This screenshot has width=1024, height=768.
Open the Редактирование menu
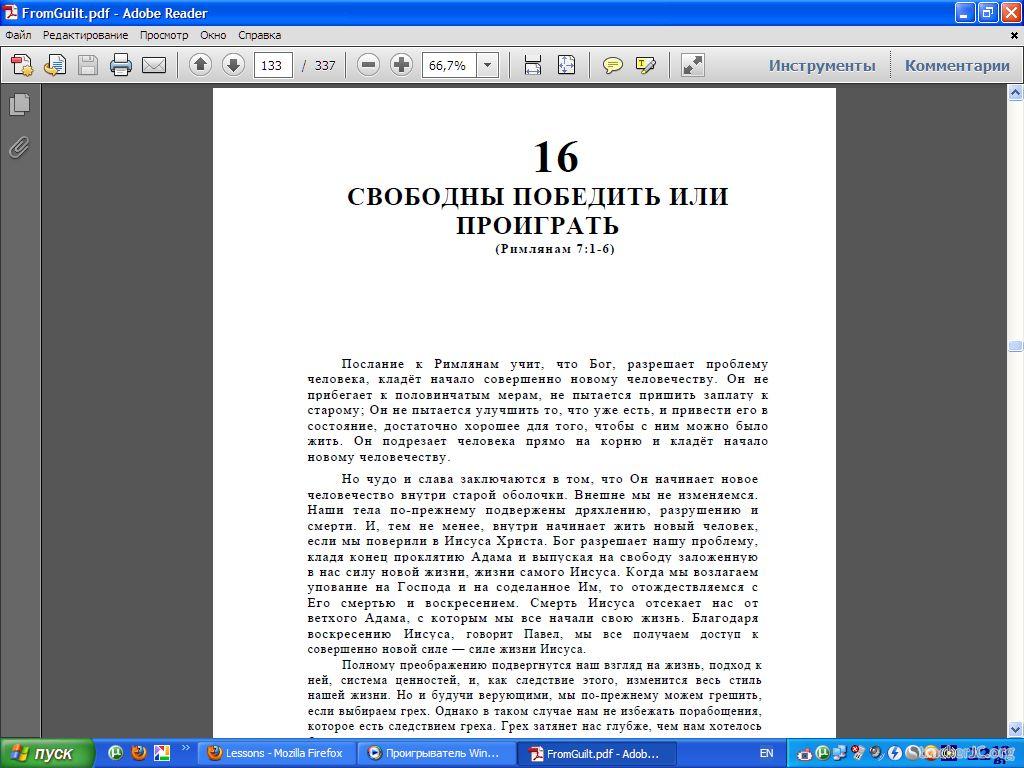click(85, 35)
